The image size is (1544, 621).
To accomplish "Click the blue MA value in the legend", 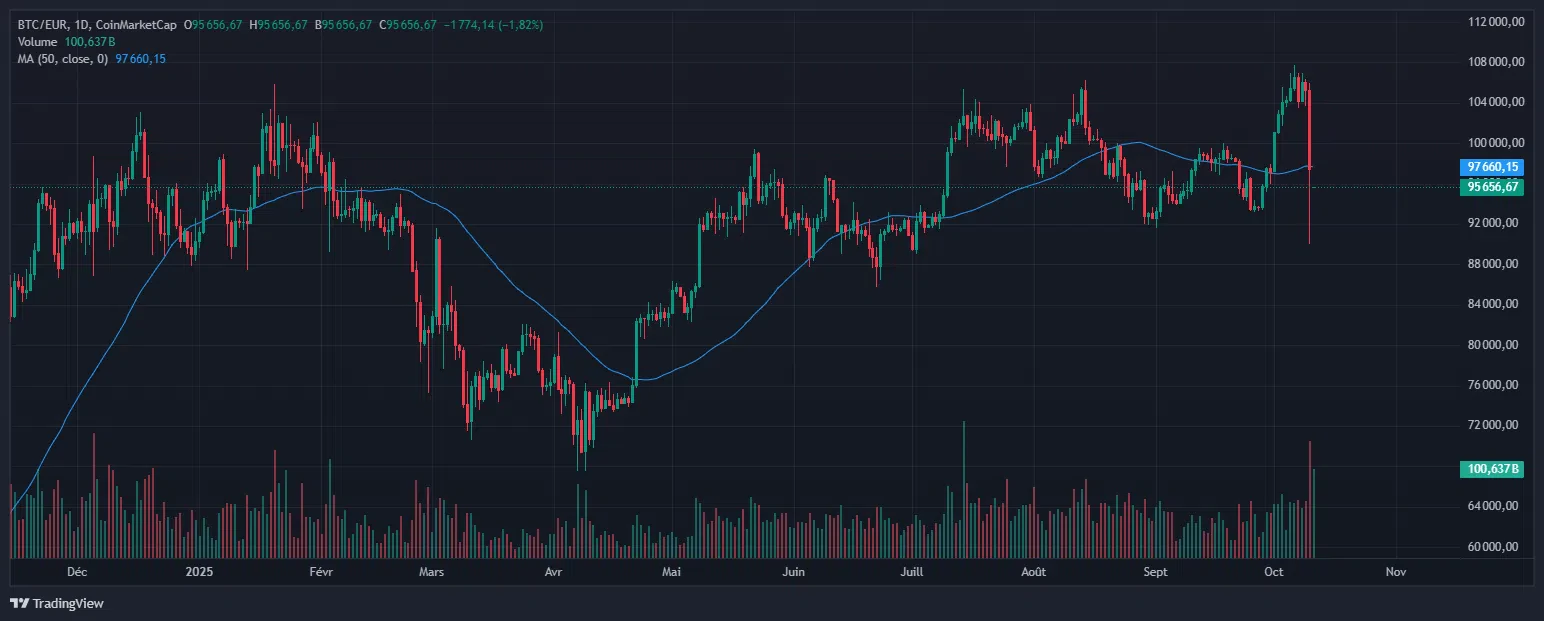I will (x=141, y=59).
